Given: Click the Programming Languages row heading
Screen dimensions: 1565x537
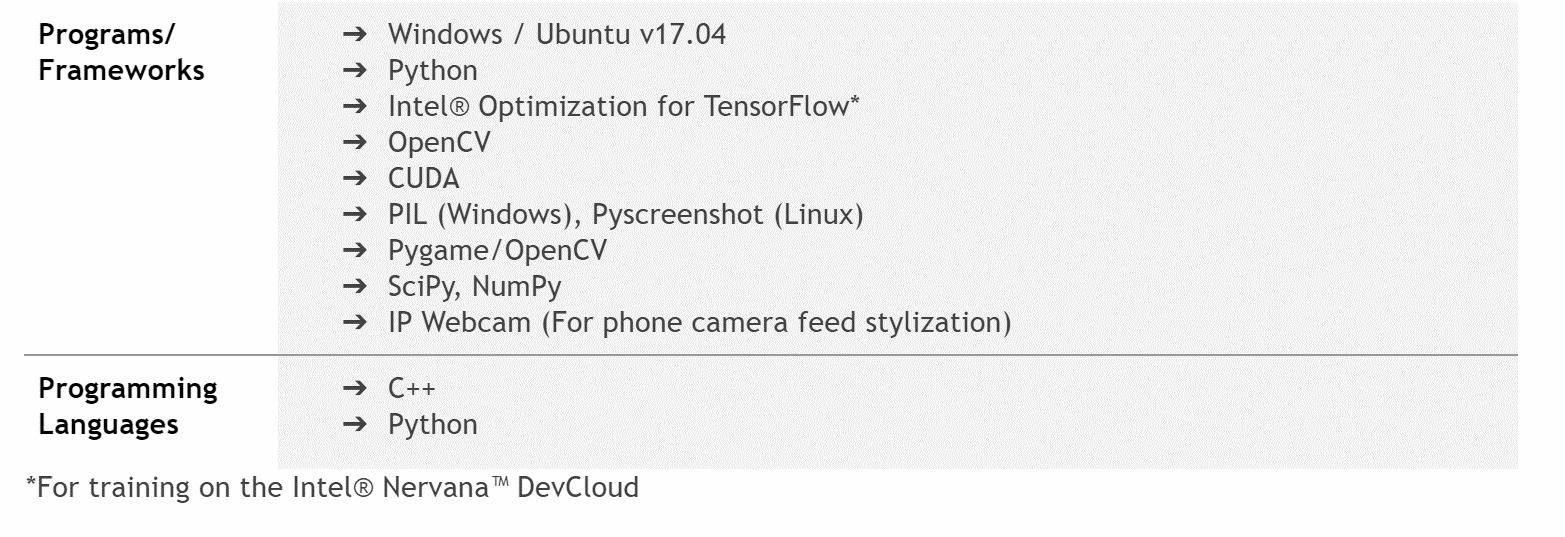Looking at the screenshot, I should tap(128, 406).
